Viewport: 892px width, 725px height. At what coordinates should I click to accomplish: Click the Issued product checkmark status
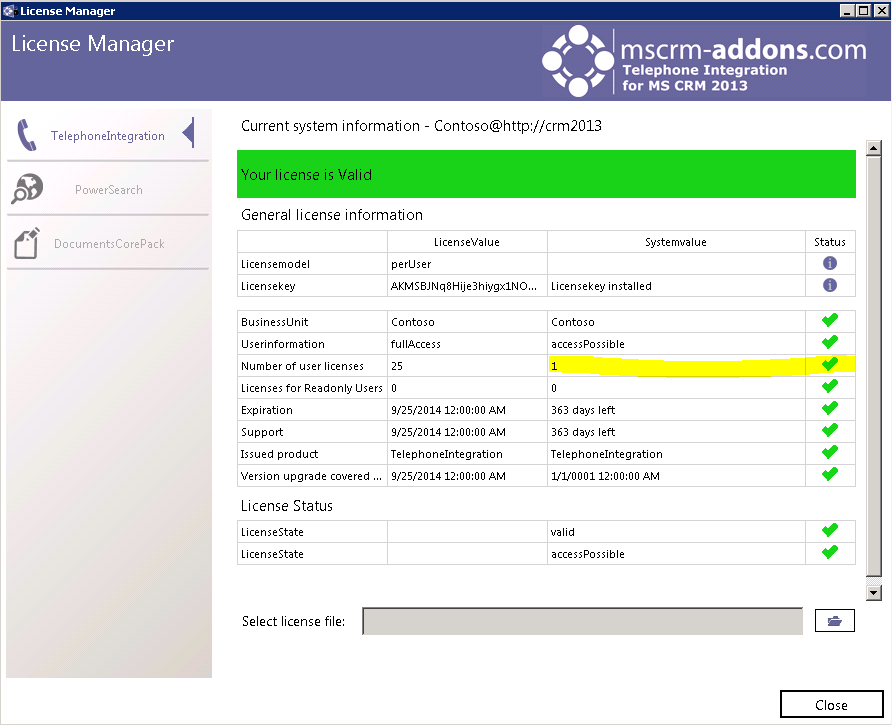coord(830,452)
